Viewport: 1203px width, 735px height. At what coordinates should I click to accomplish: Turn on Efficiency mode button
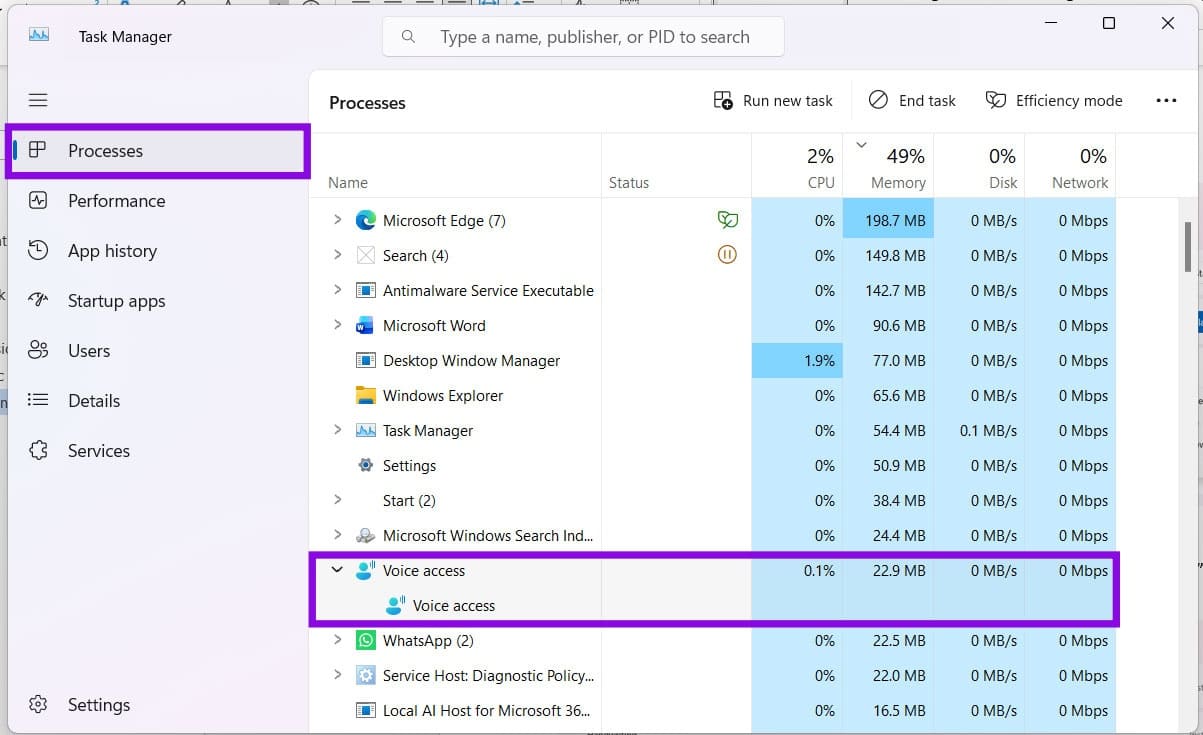[1054, 100]
